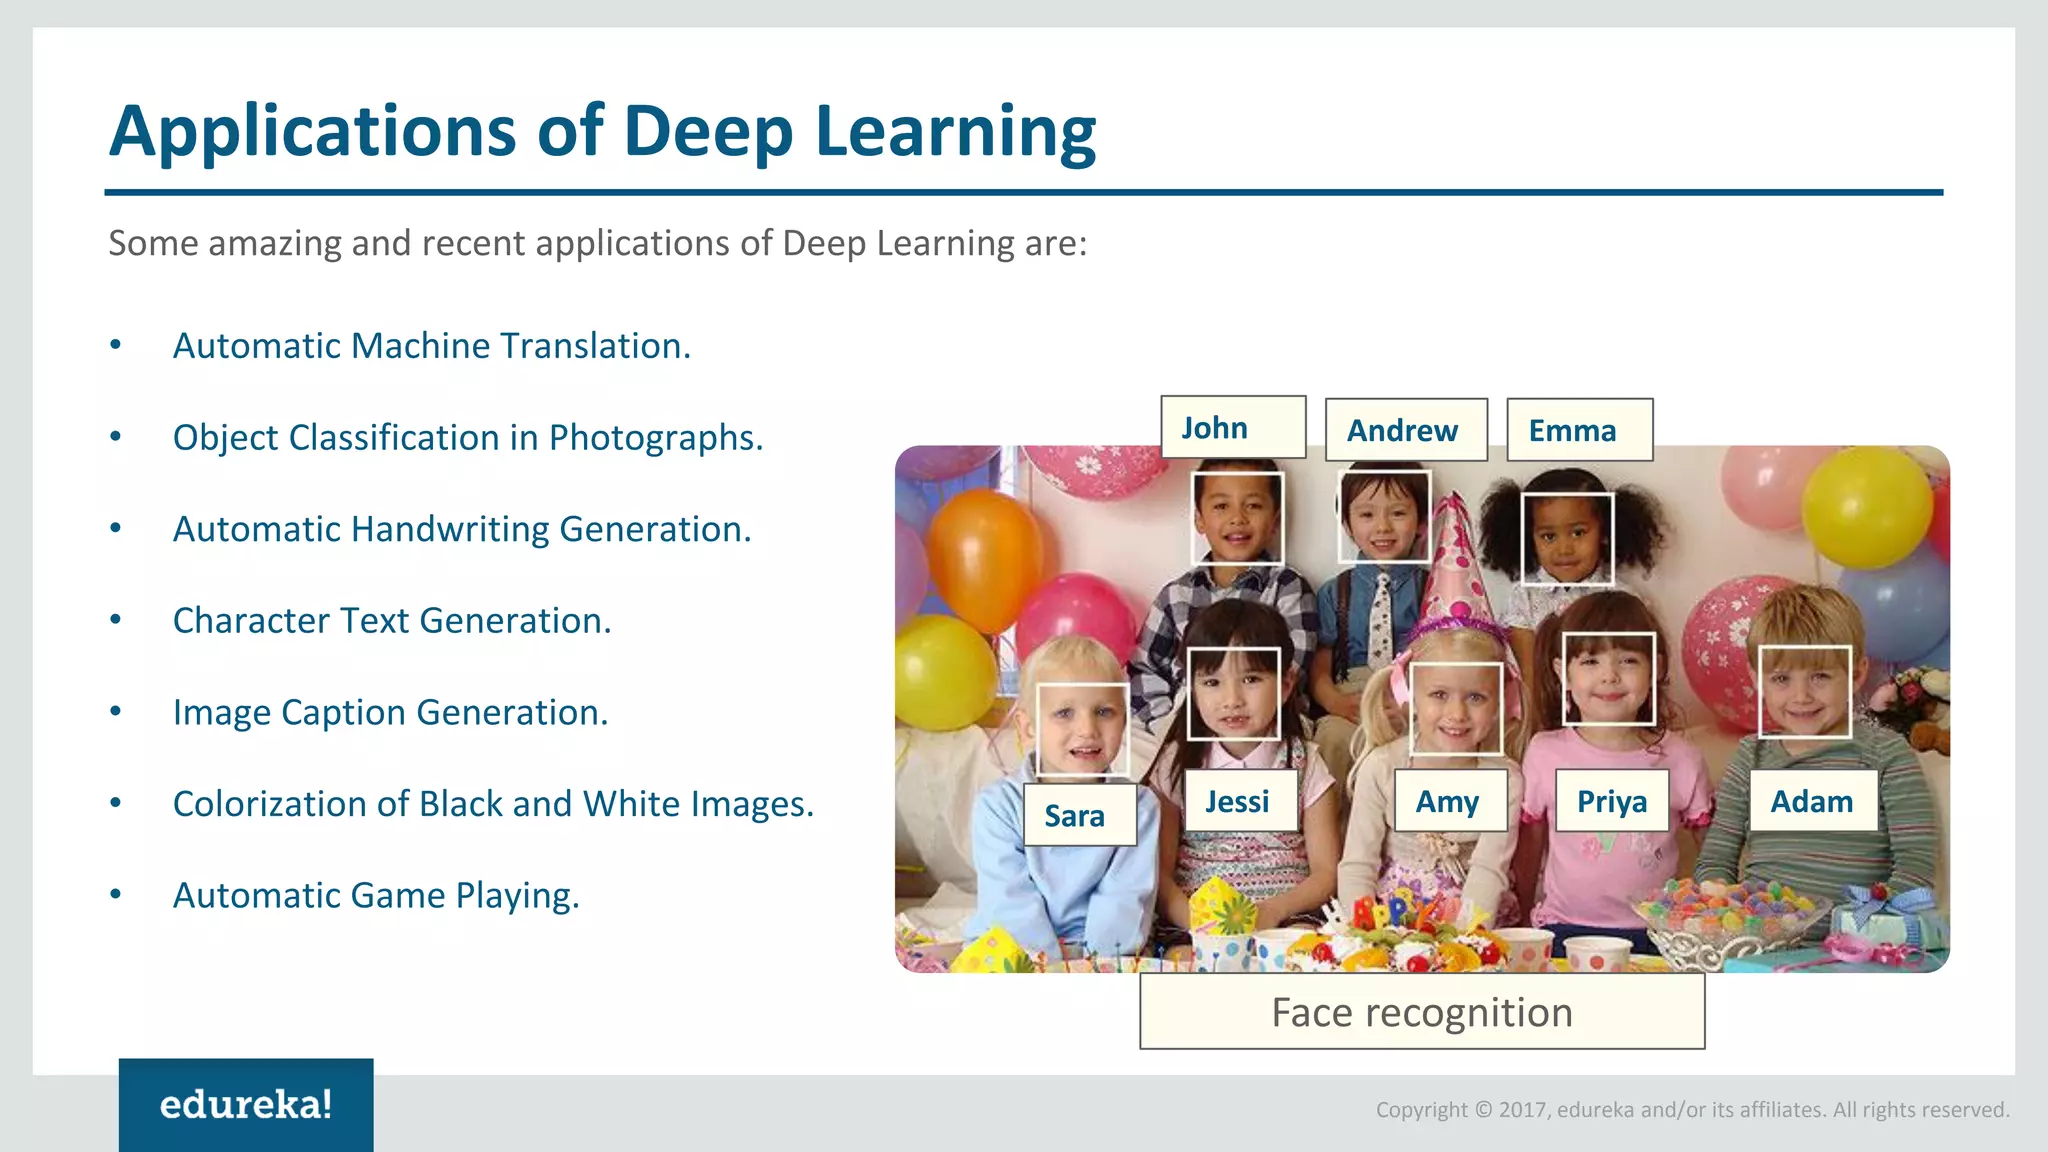Click the edureka! logo
Viewport: 2048px width, 1152px height.
click(x=246, y=1105)
